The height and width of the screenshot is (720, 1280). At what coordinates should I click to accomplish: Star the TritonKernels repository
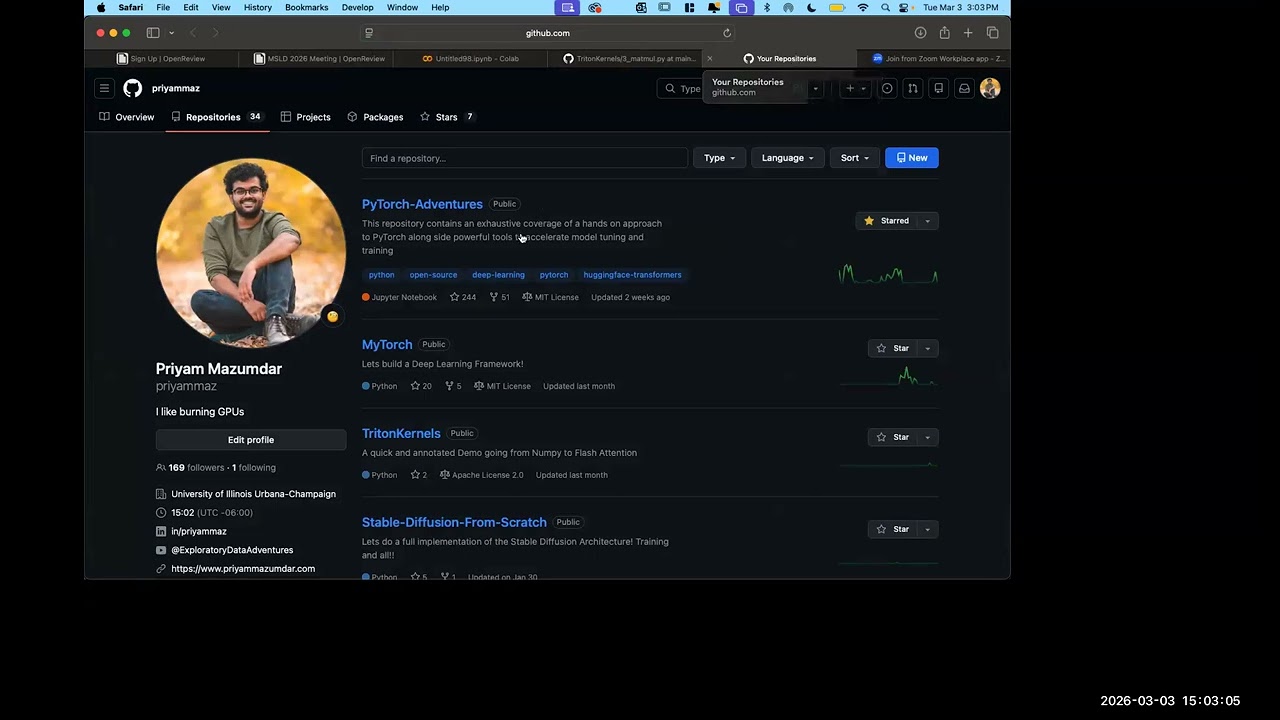[892, 437]
